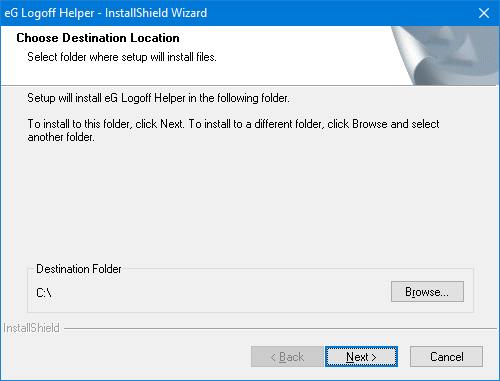
Task: Click the curled page graphic in header
Action: (x=445, y=55)
